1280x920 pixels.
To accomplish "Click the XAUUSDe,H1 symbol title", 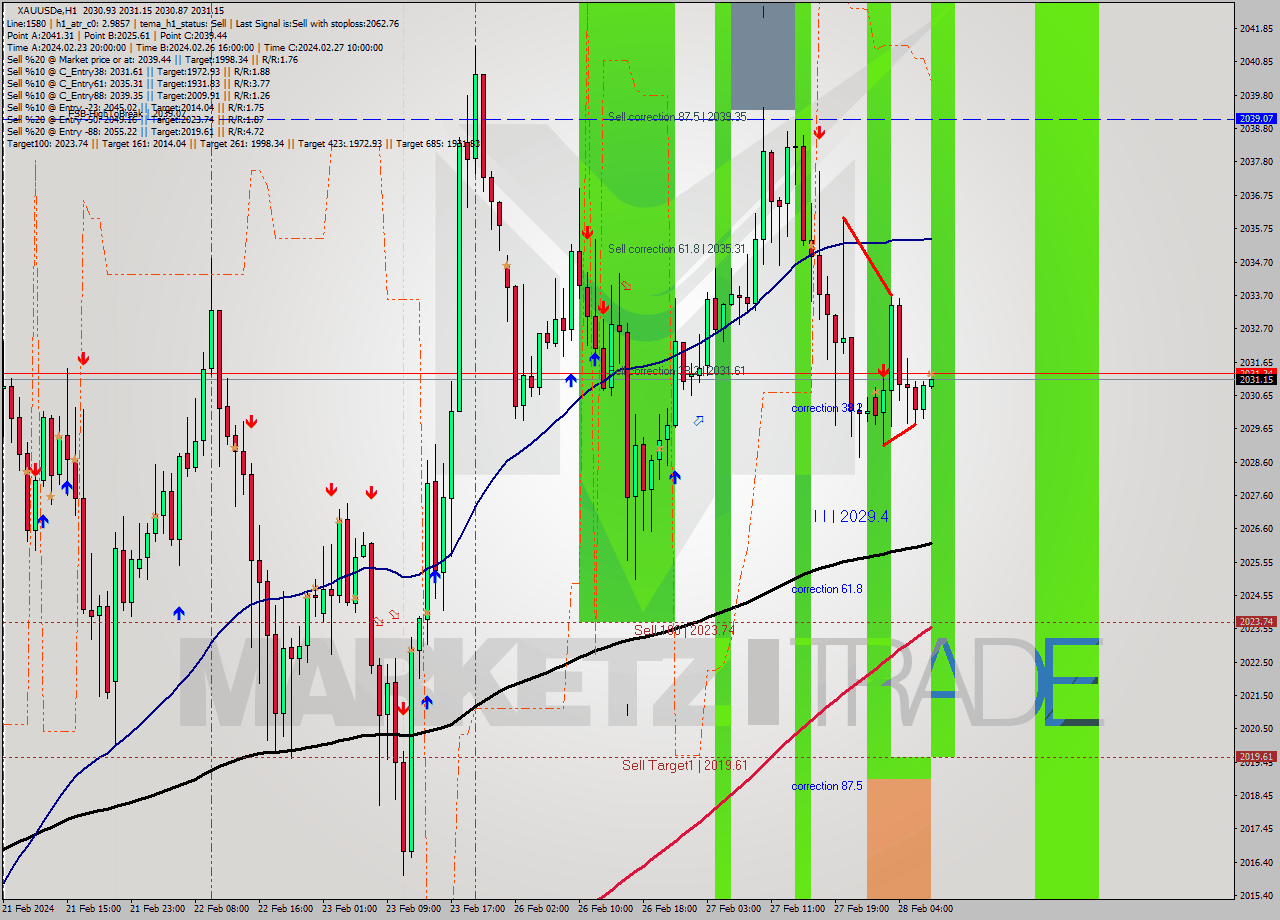I will [x=47, y=10].
